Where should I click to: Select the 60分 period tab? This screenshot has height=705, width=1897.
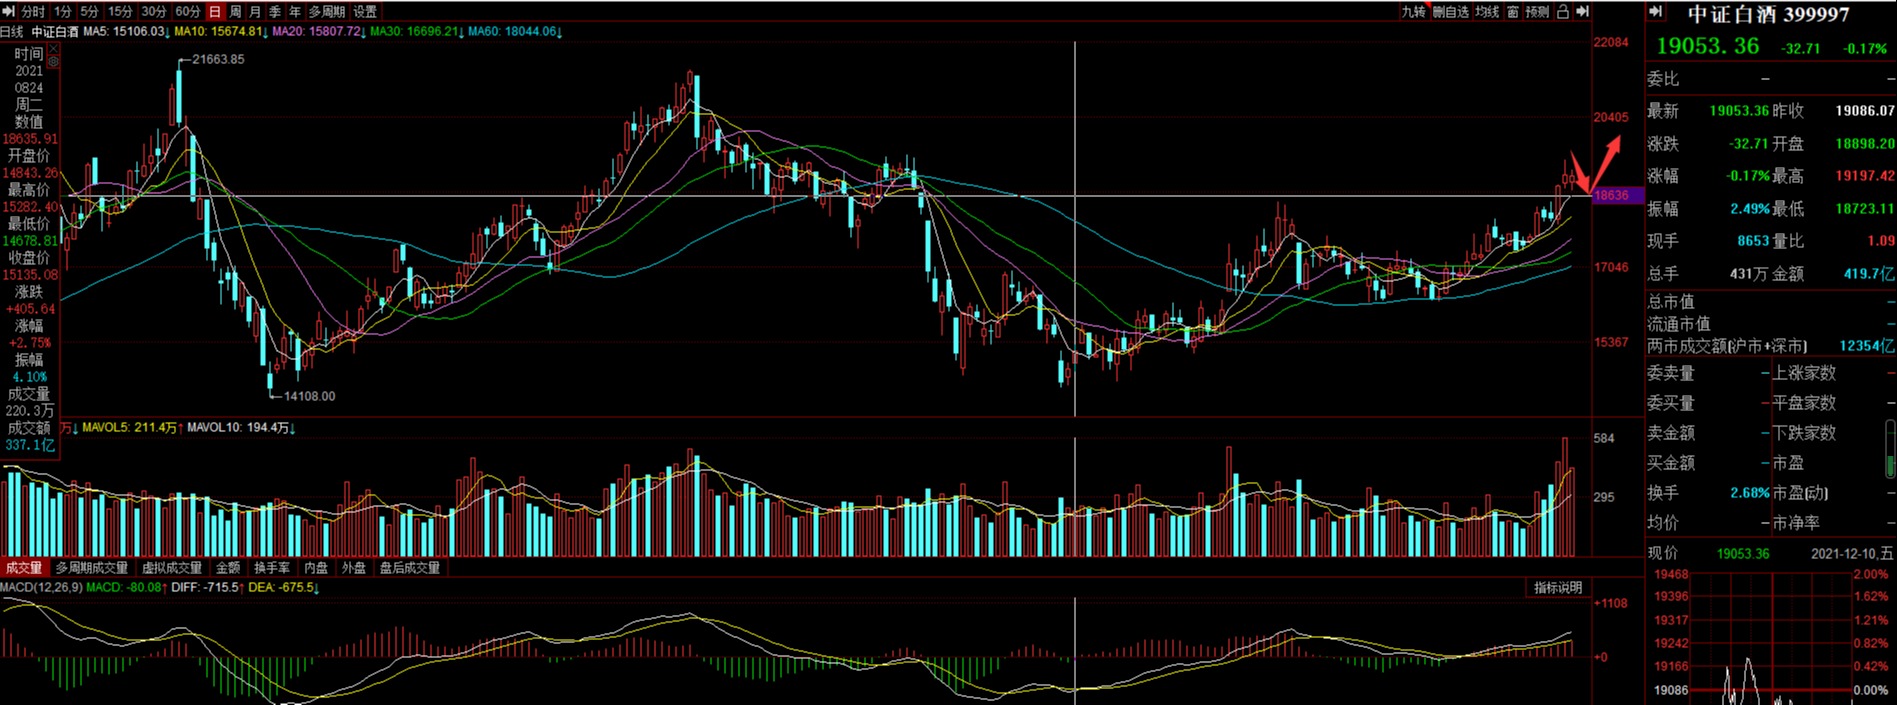pyautogui.click(x=188, y=11)
